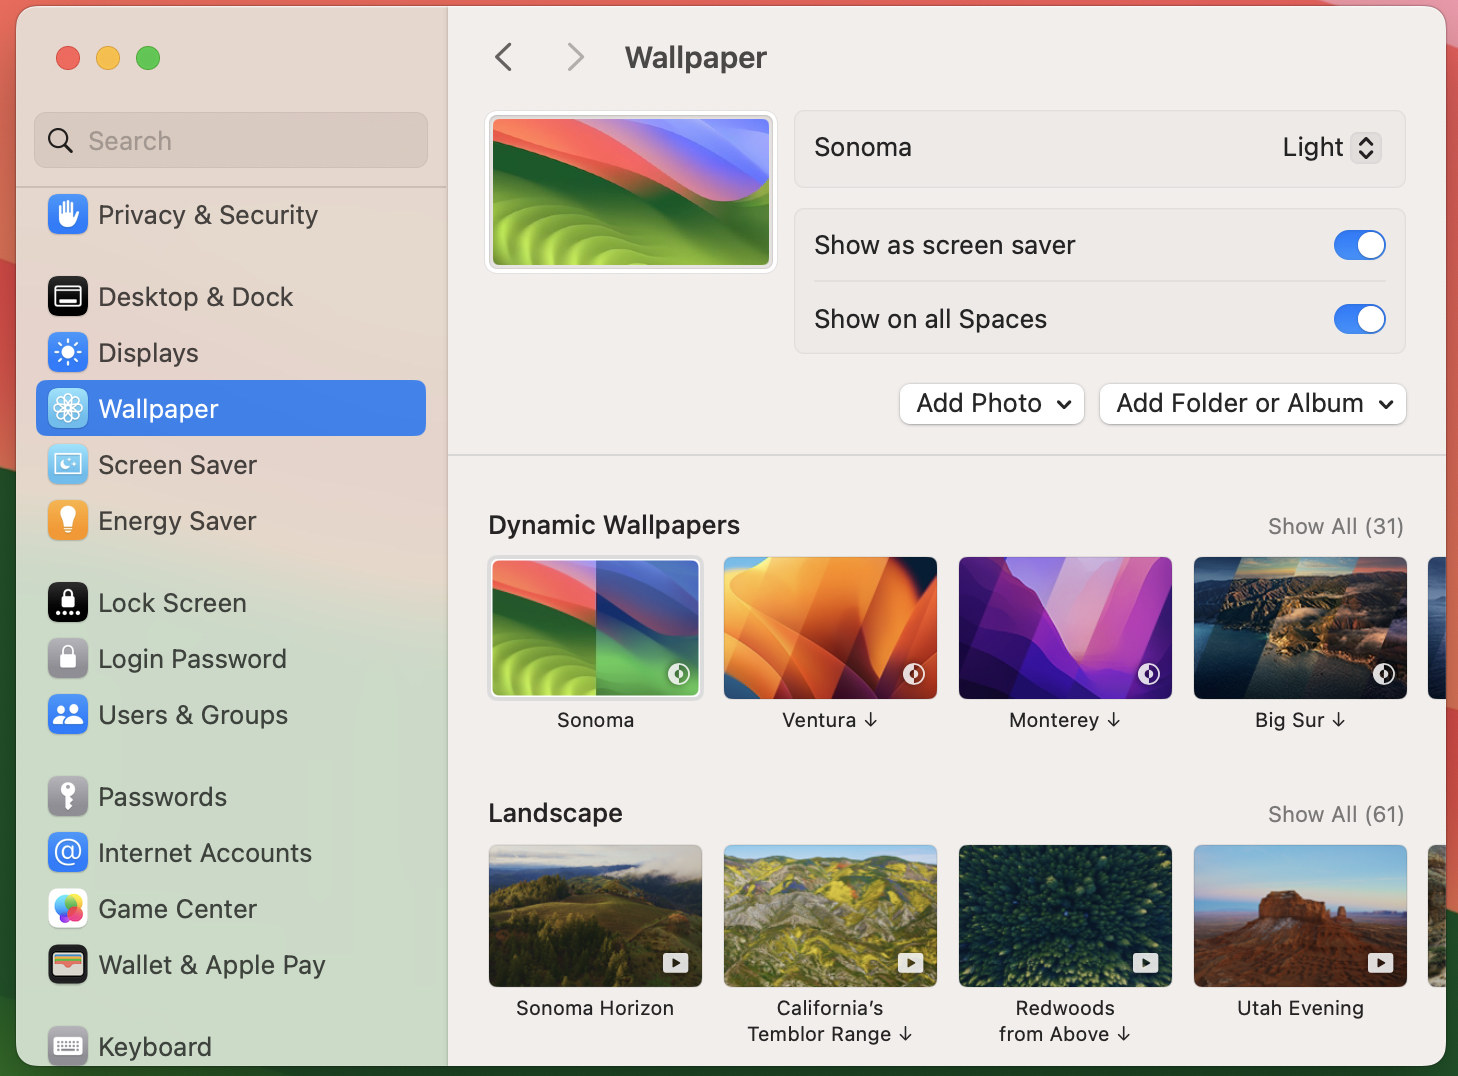The image size is (1458, 1076).
Task: Open Energy Saver settings
Action: (x=231, y=520)
